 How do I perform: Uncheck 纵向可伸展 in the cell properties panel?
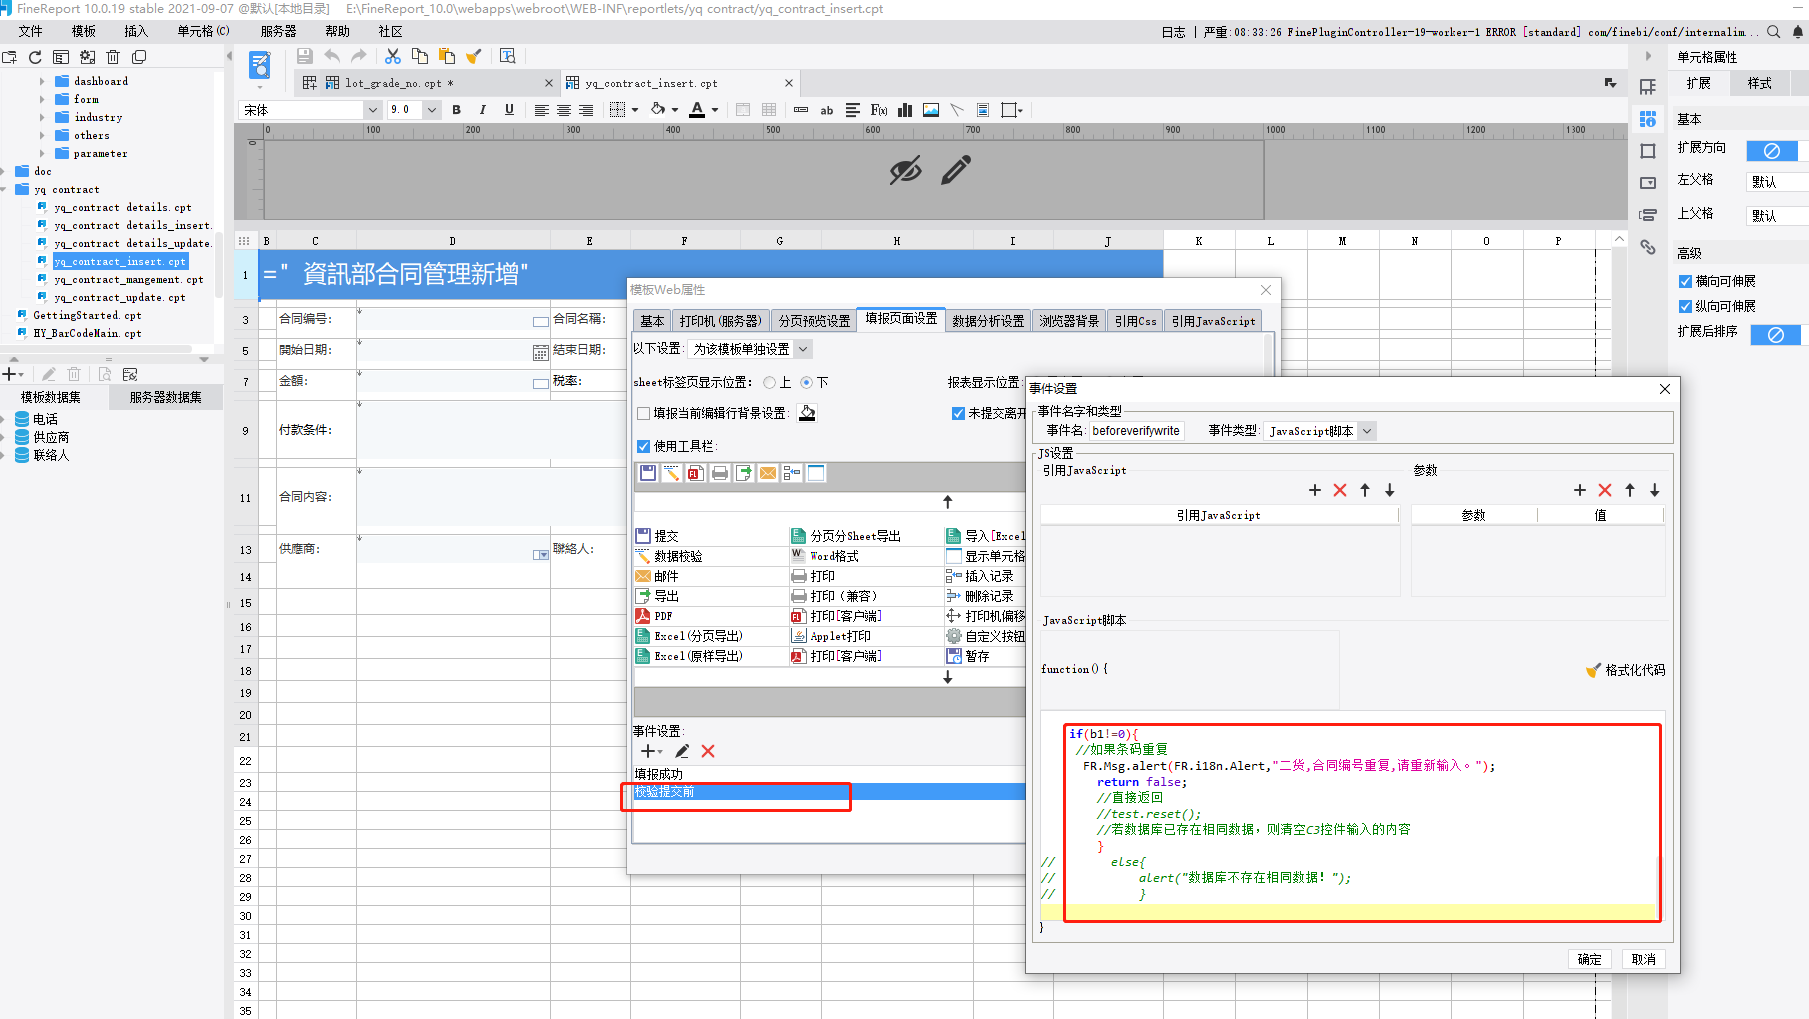click(1685, 307)
